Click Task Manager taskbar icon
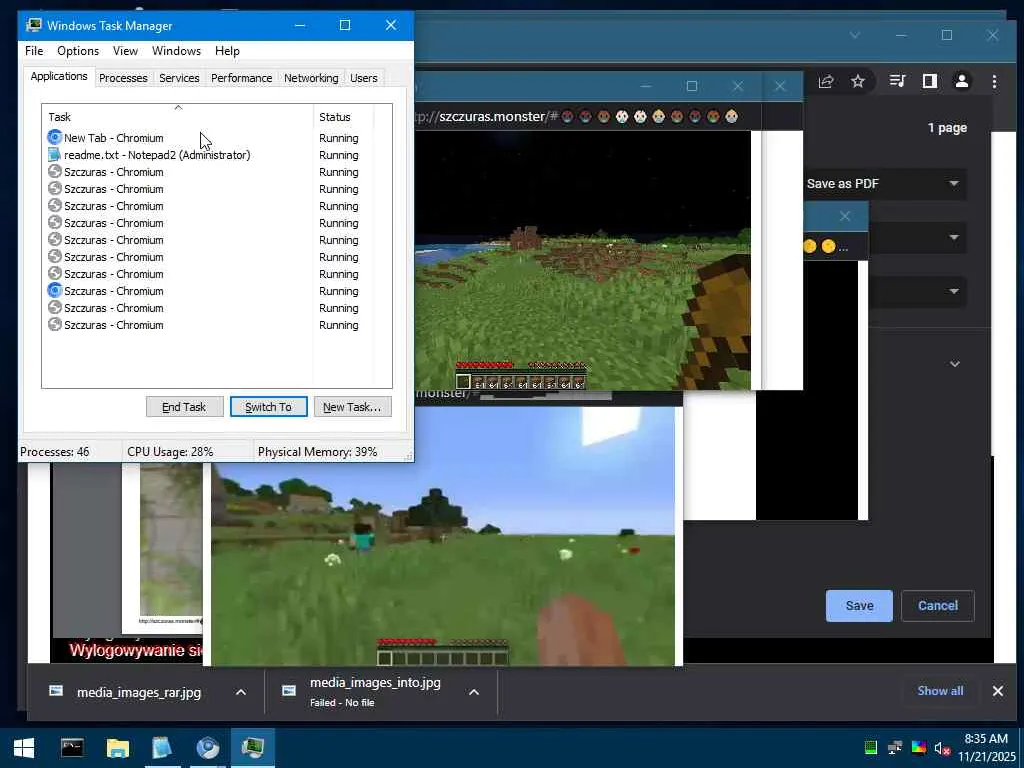Image resolution: width=1024 pixels, height=768 pixels. click(x=253, y=748)
